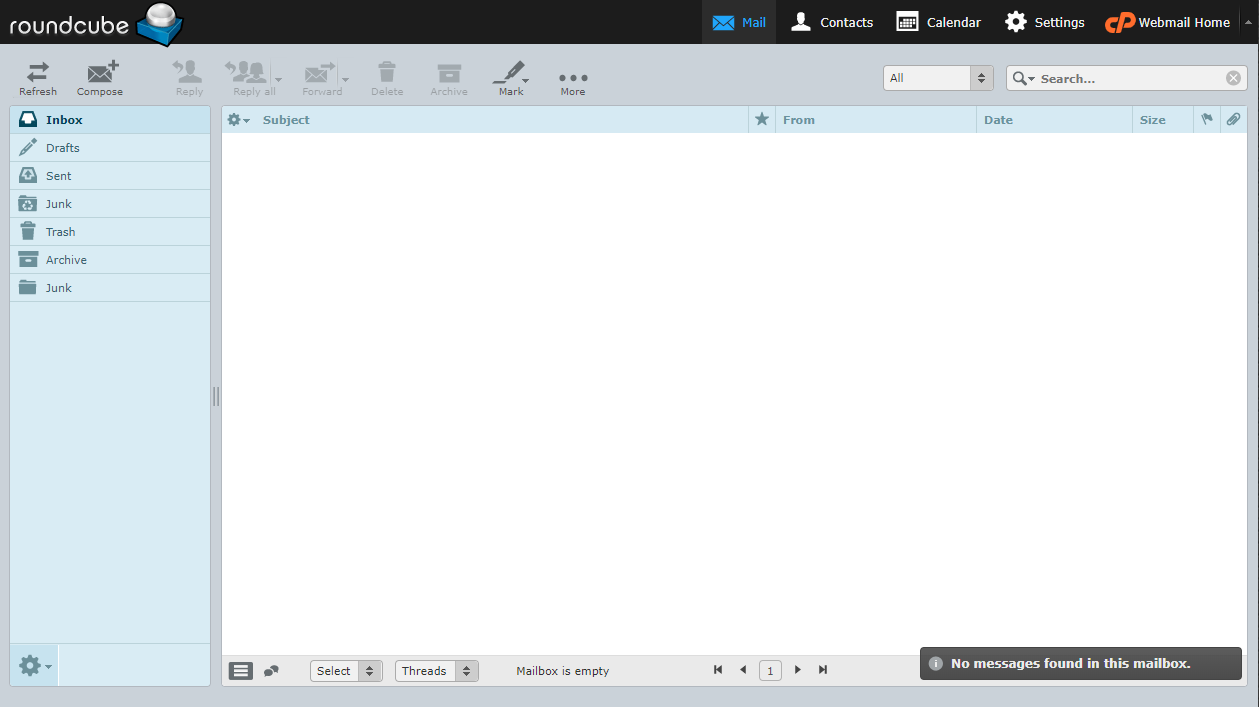Open the Reply all dropdown arrow

tap(277, 78)
